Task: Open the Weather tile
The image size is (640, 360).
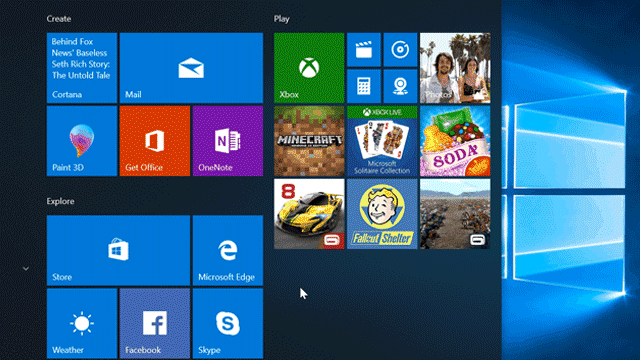Action: tap(82, 323)
